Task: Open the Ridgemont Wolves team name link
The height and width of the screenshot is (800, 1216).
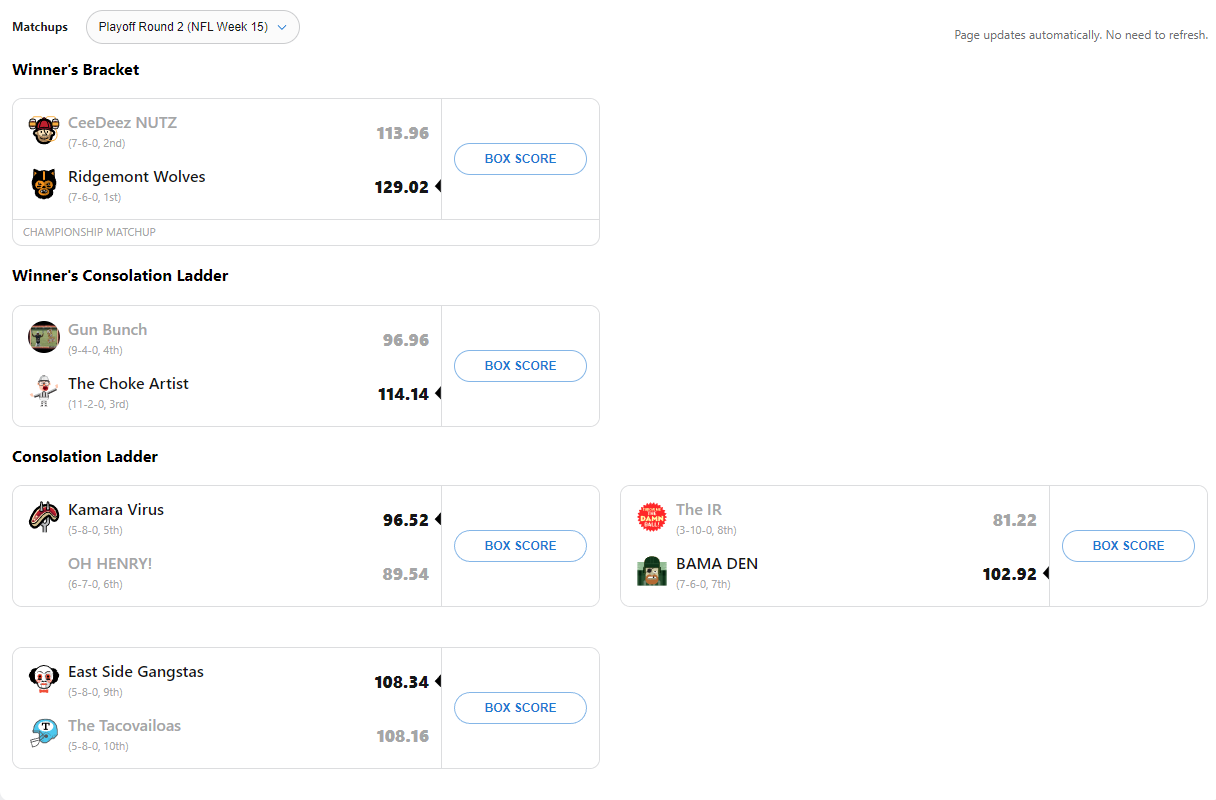Action: (137, 177)
